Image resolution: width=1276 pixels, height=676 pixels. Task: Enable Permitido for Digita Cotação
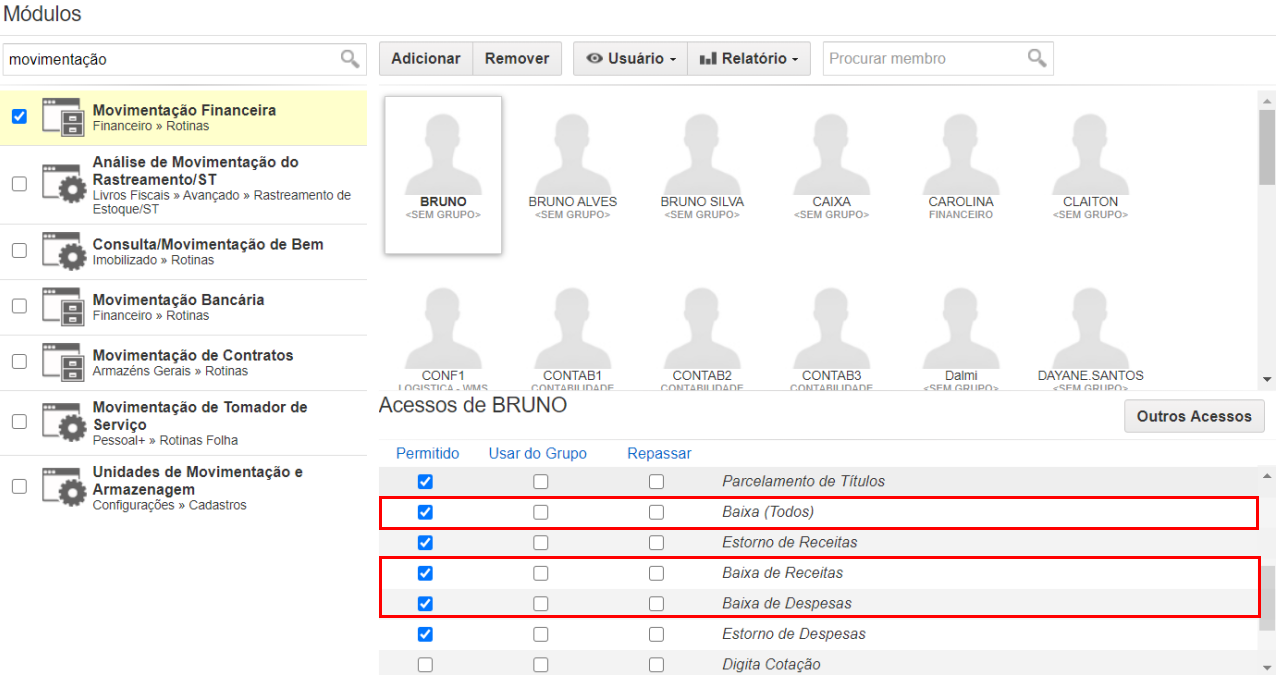425,664
